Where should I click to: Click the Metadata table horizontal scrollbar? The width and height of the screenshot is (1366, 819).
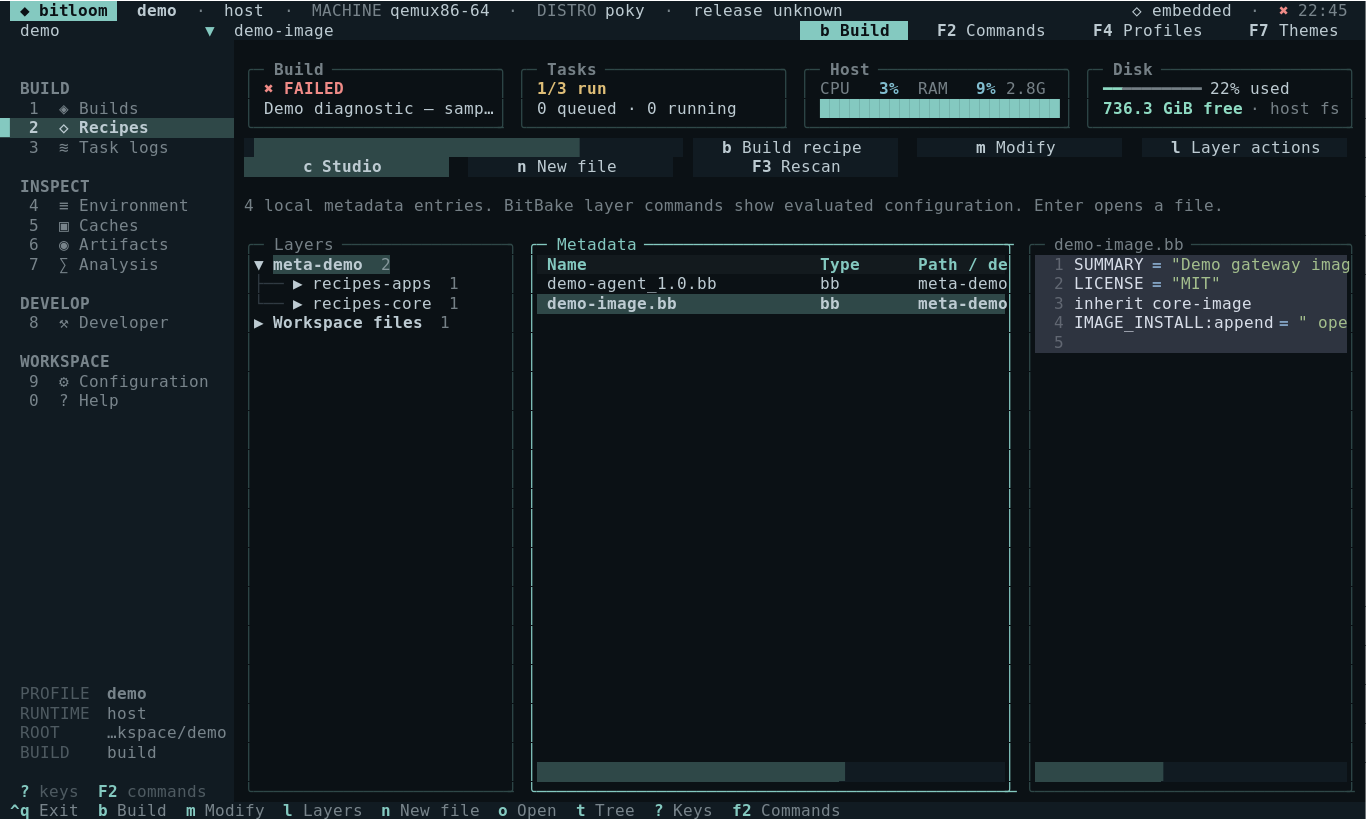click(771, 771)
